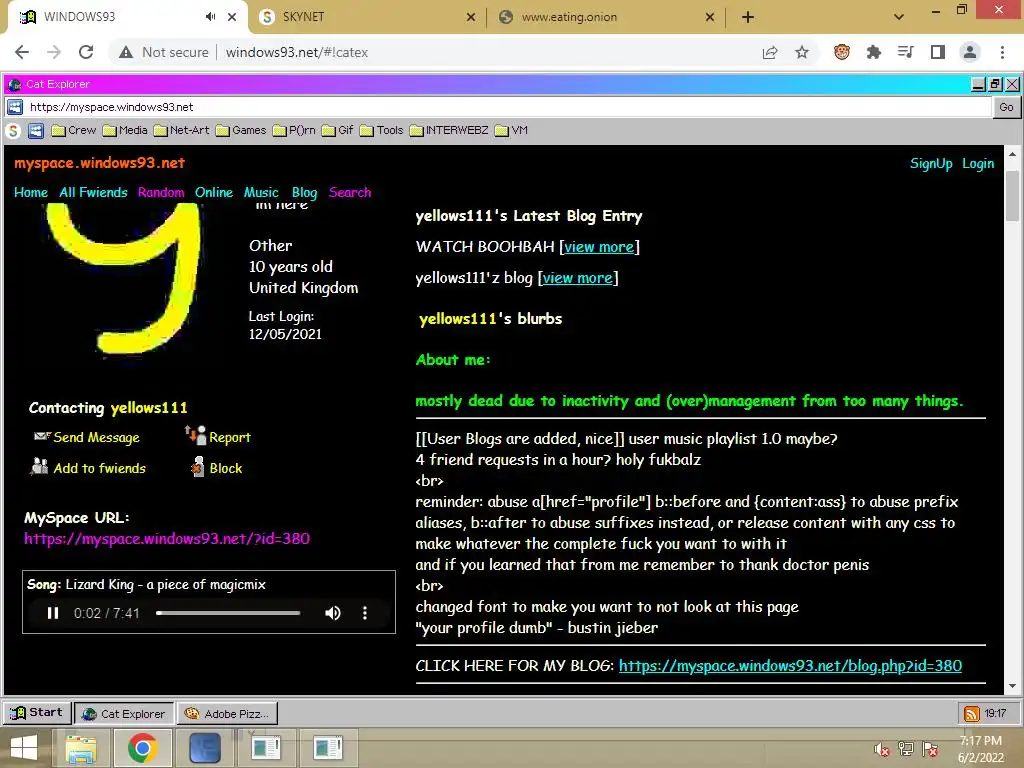The image size is (1024, 768).
Task: Click the S bookmark icon in Cat Explorer
Action: pyautogui.click(x=13, y=131)
